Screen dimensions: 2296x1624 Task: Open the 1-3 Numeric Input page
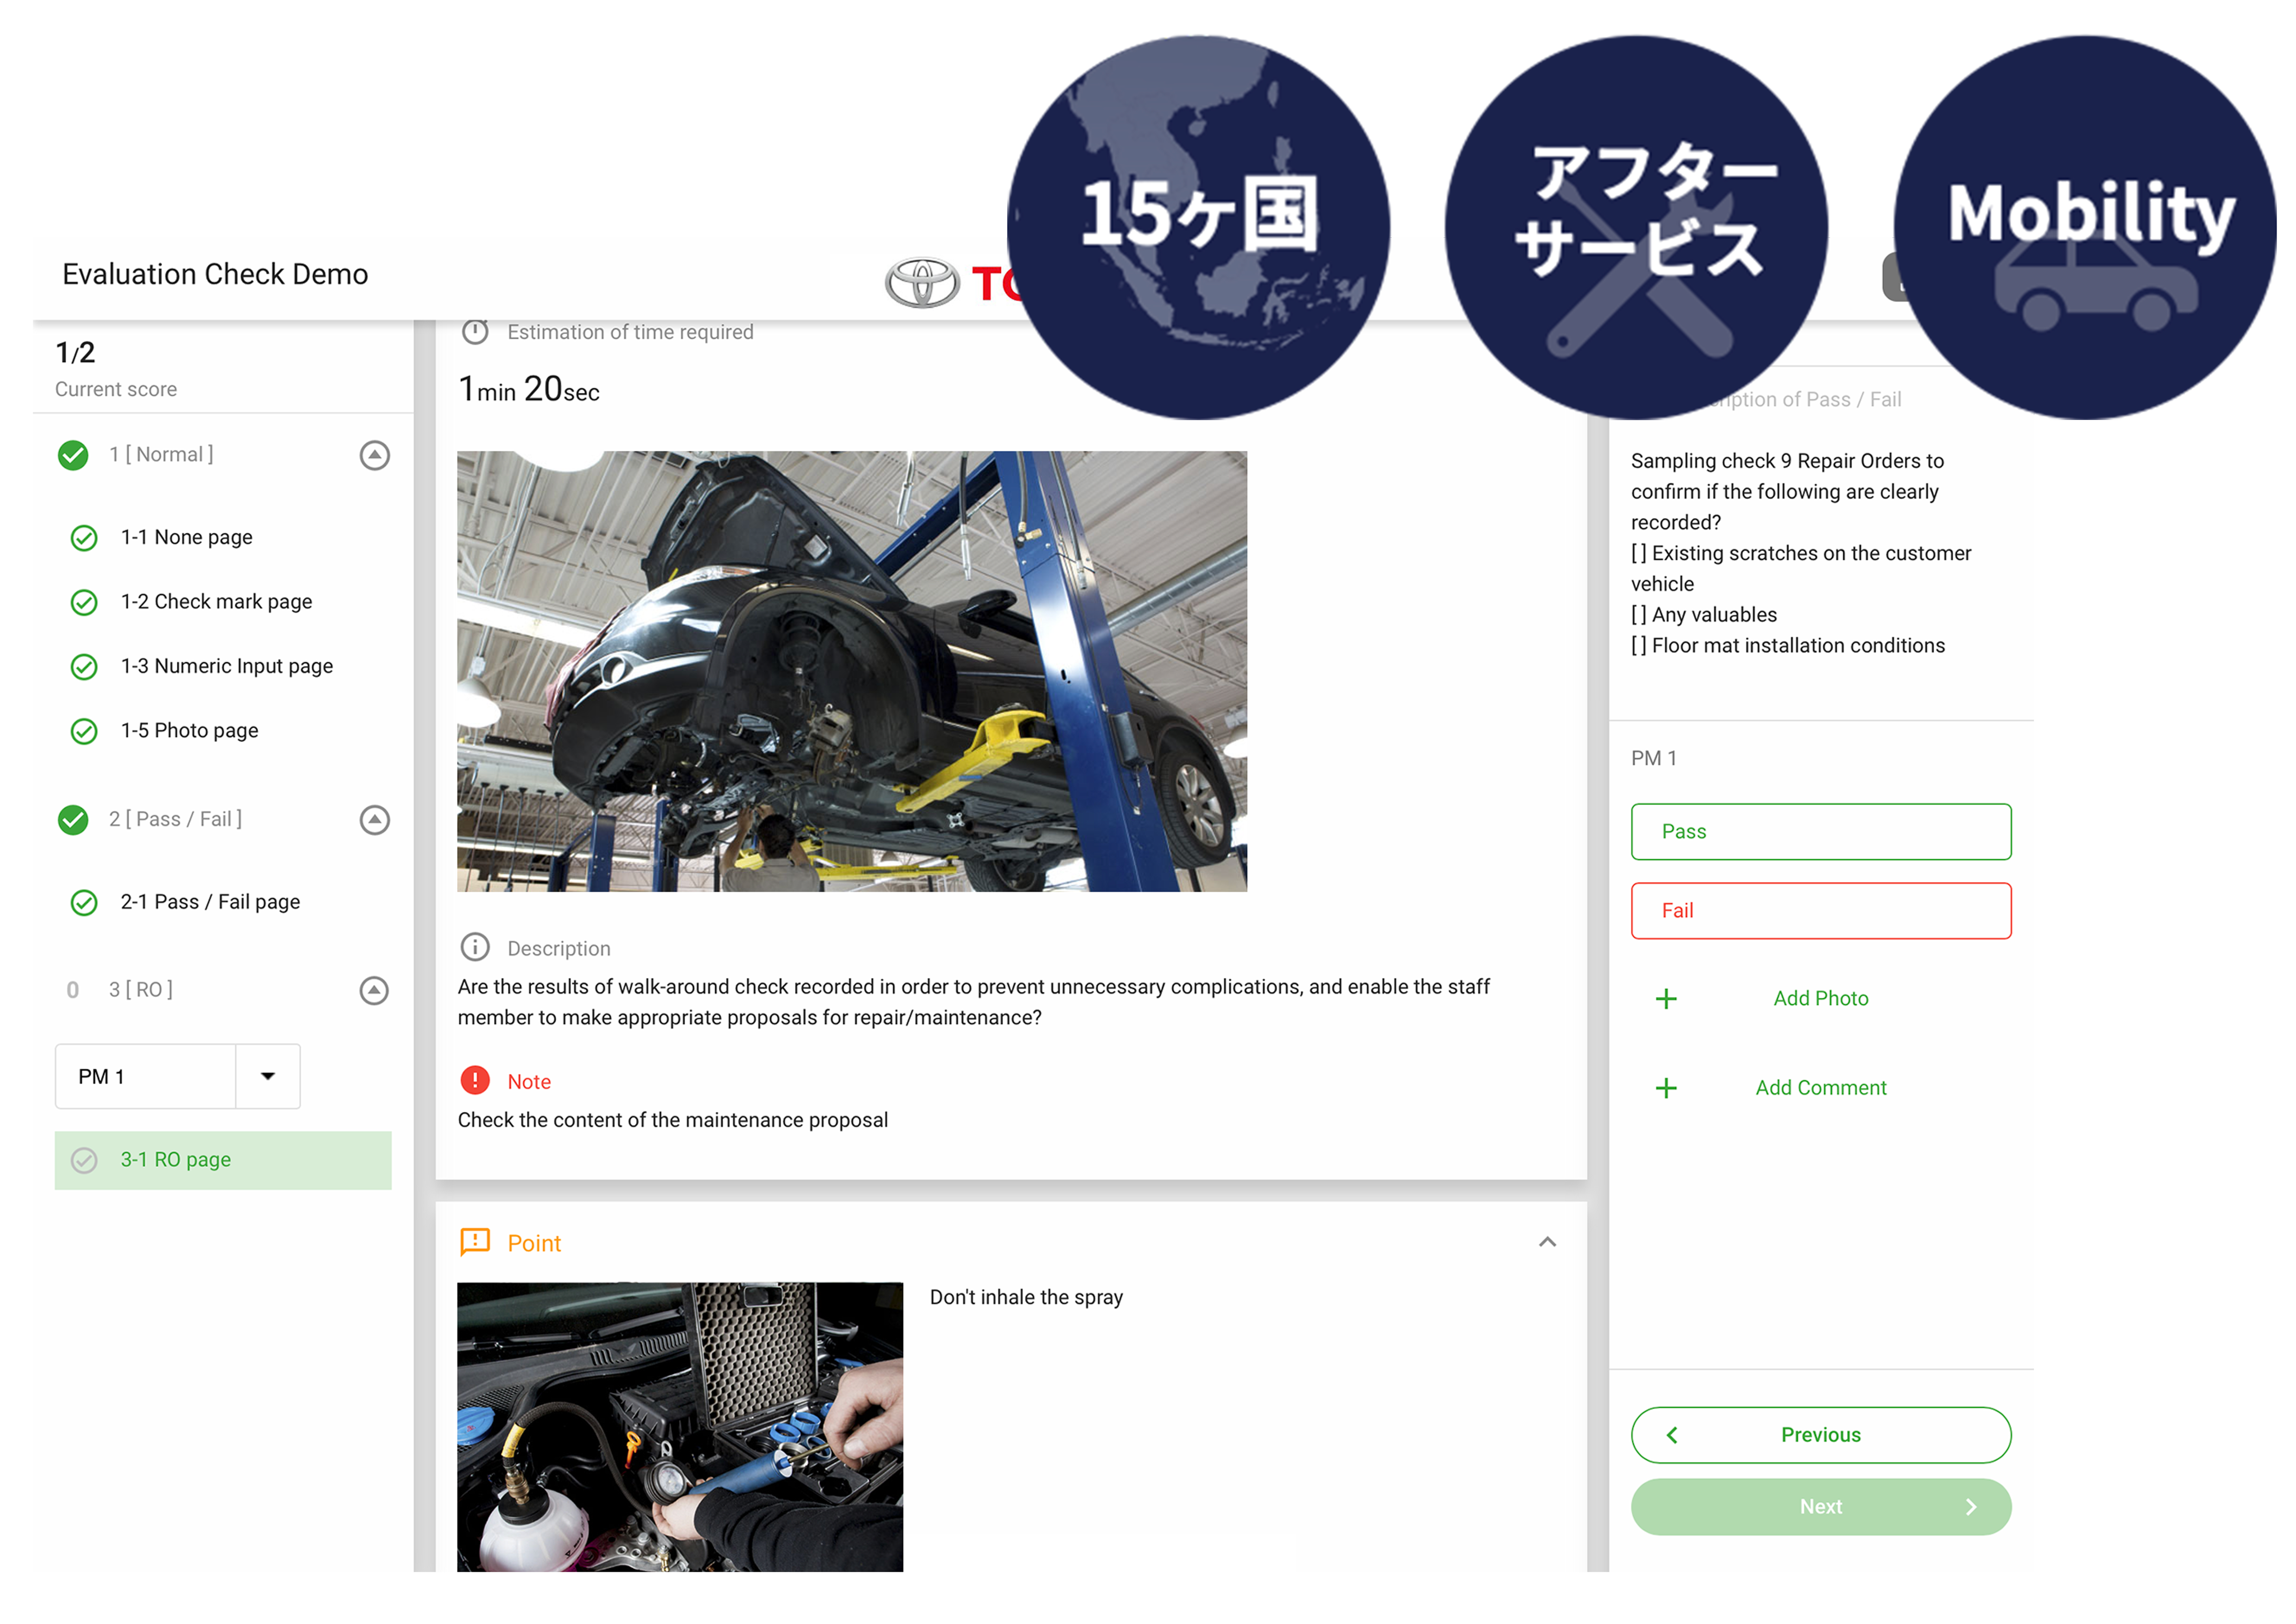coord(227,666)
